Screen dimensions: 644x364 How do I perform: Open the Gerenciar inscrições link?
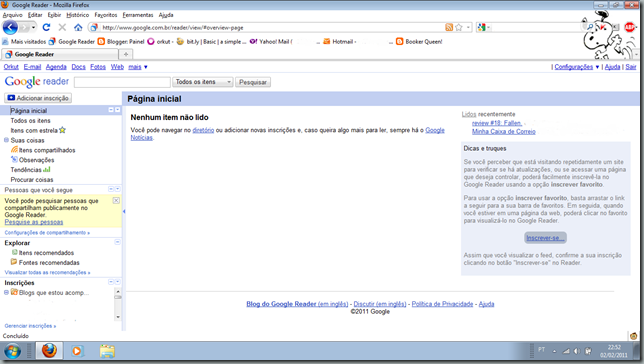[x=30, y=326]
